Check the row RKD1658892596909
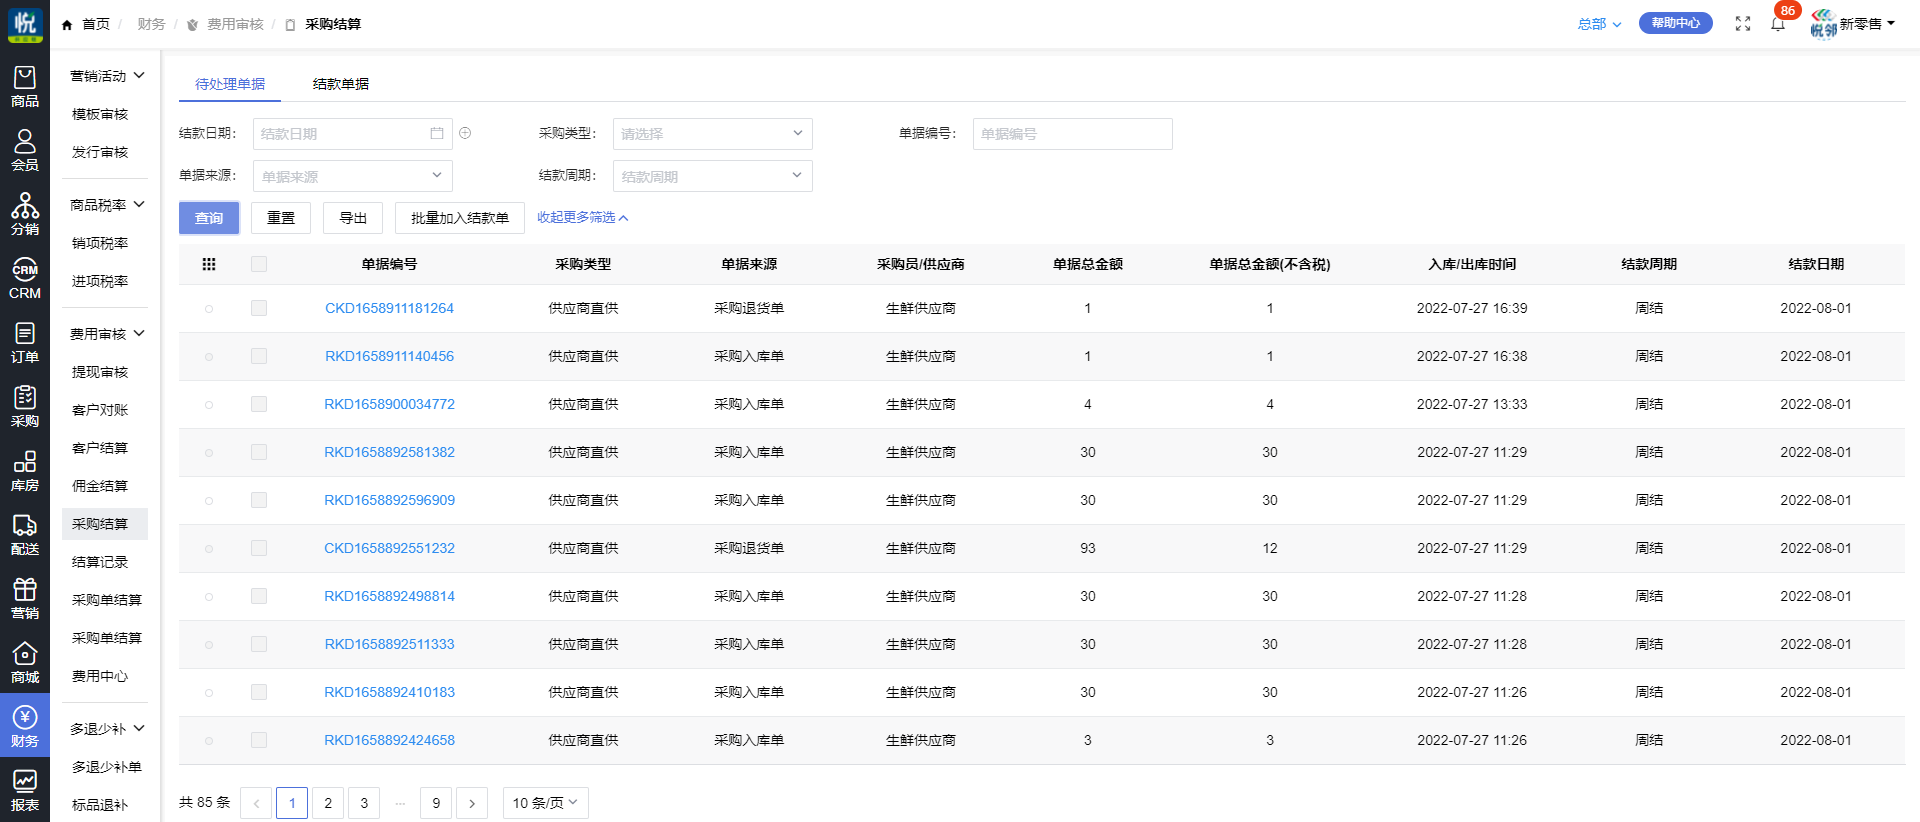Screen dimensions: 1920x822 (x=259, y=500)
